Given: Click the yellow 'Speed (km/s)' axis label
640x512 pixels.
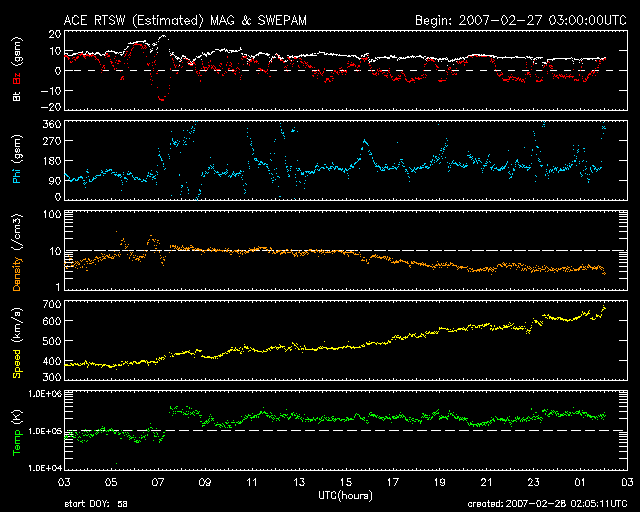Looking at the screenshot, I should point(17,343).
